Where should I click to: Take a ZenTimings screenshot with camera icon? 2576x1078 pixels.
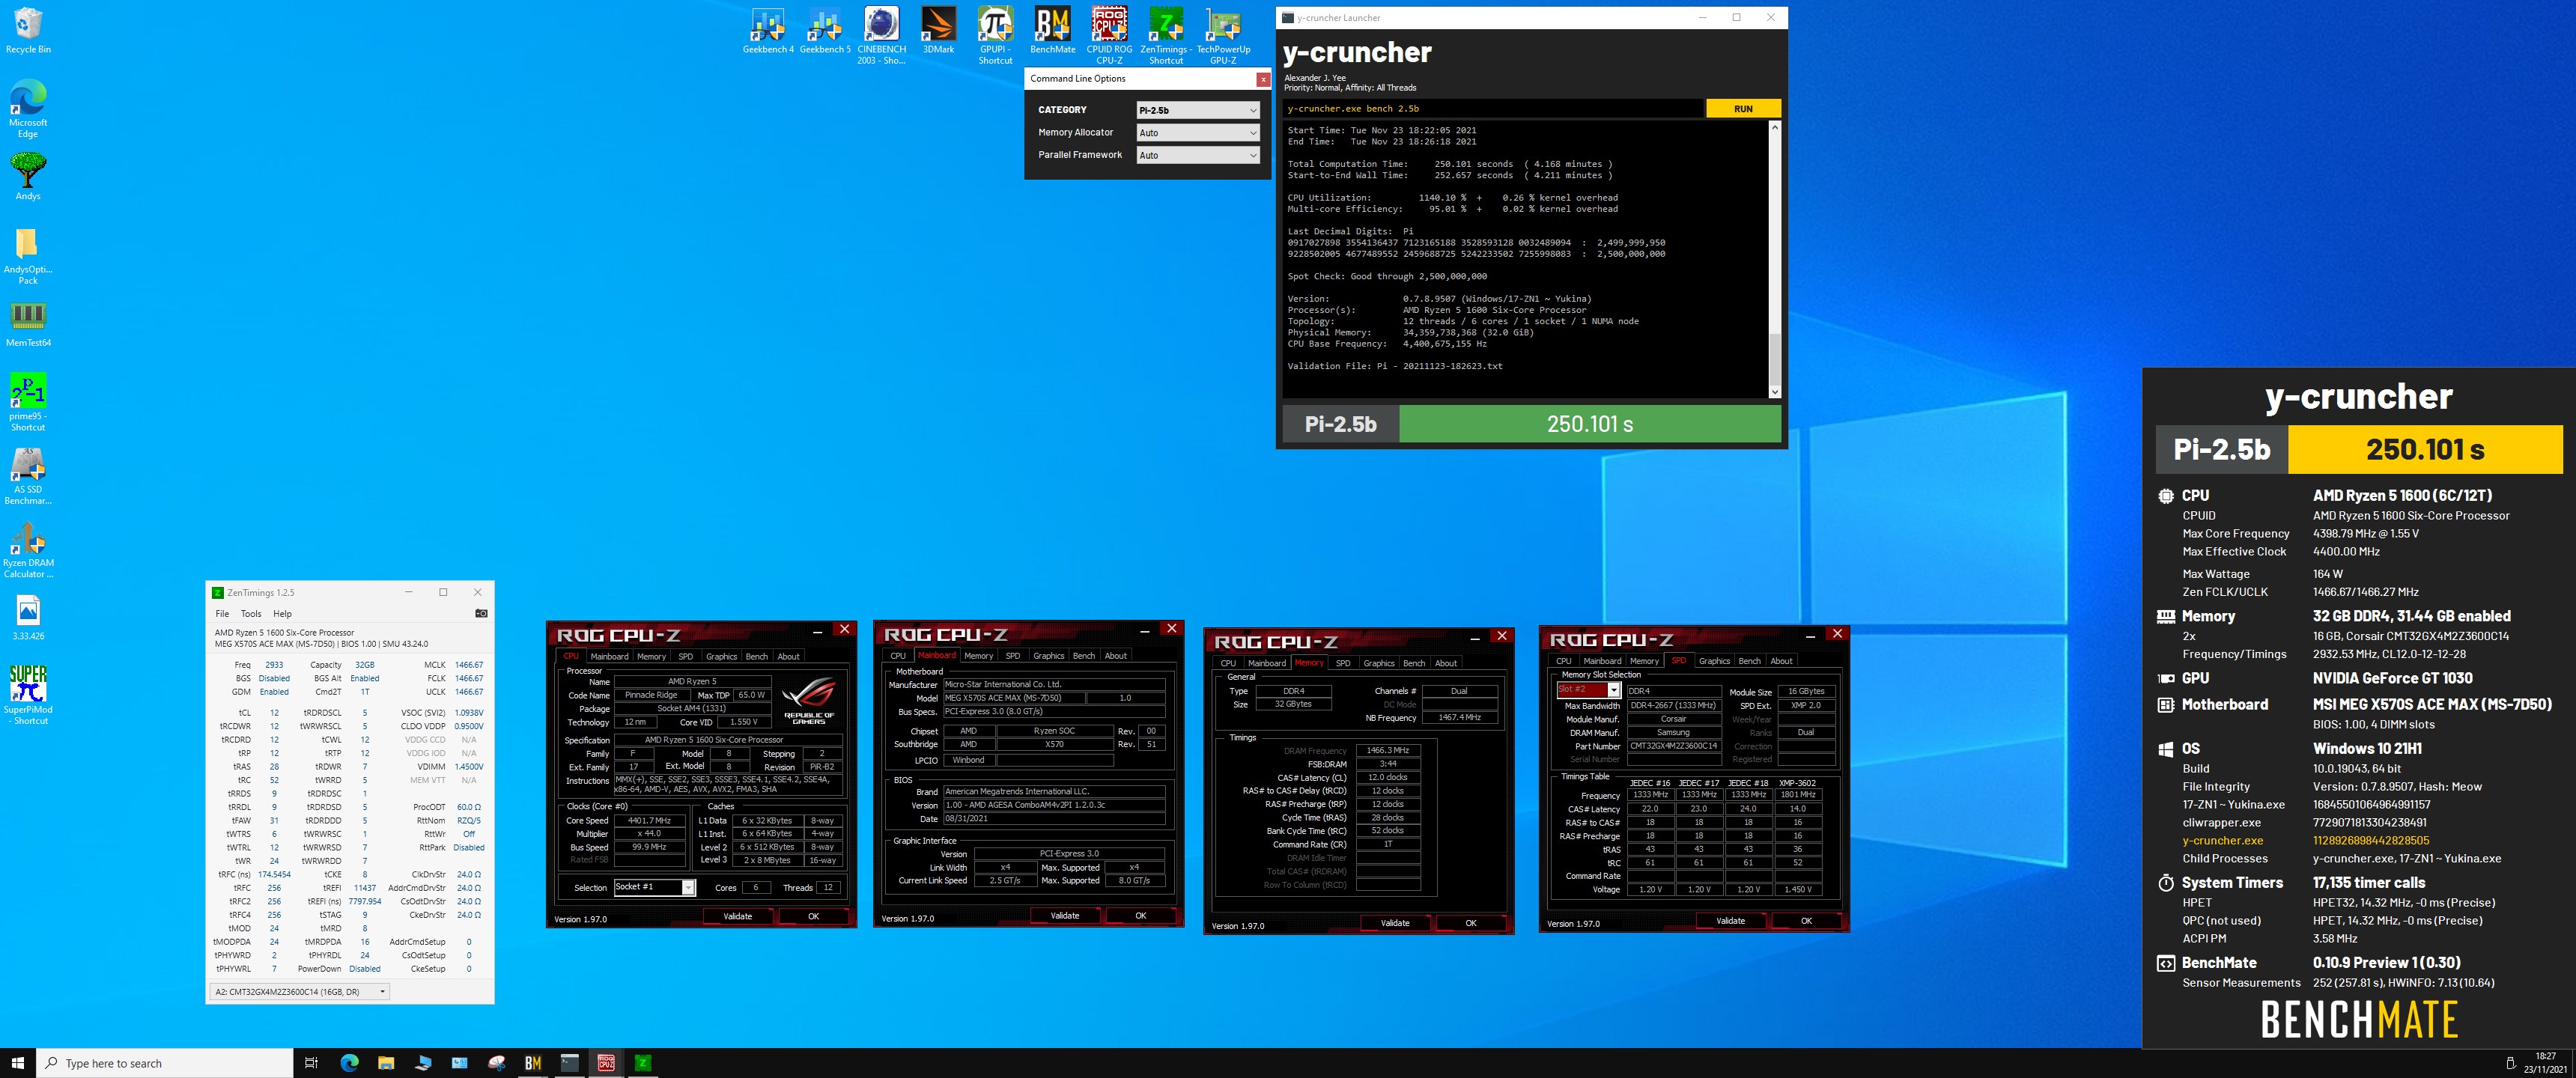coord(481,613)
